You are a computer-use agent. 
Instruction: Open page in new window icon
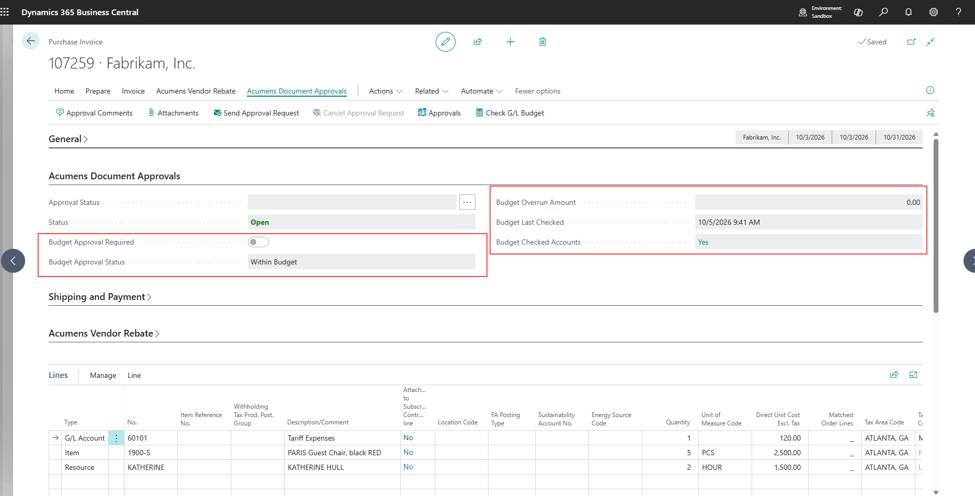pos(911,42)
